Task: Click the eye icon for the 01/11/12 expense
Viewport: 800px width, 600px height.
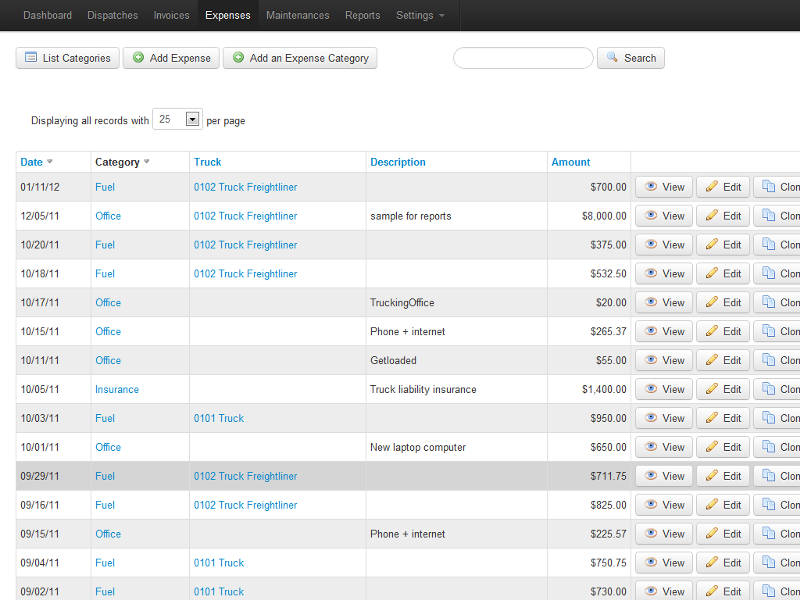Action: [x=651, y=187]
